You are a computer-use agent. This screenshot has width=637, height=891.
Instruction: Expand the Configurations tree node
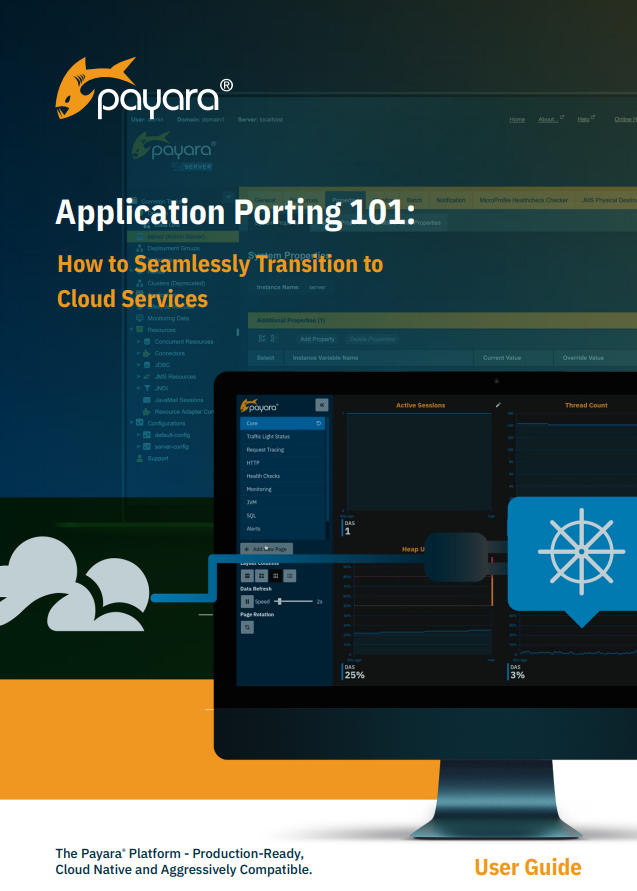pyautogui.click(x=131, y=423)
